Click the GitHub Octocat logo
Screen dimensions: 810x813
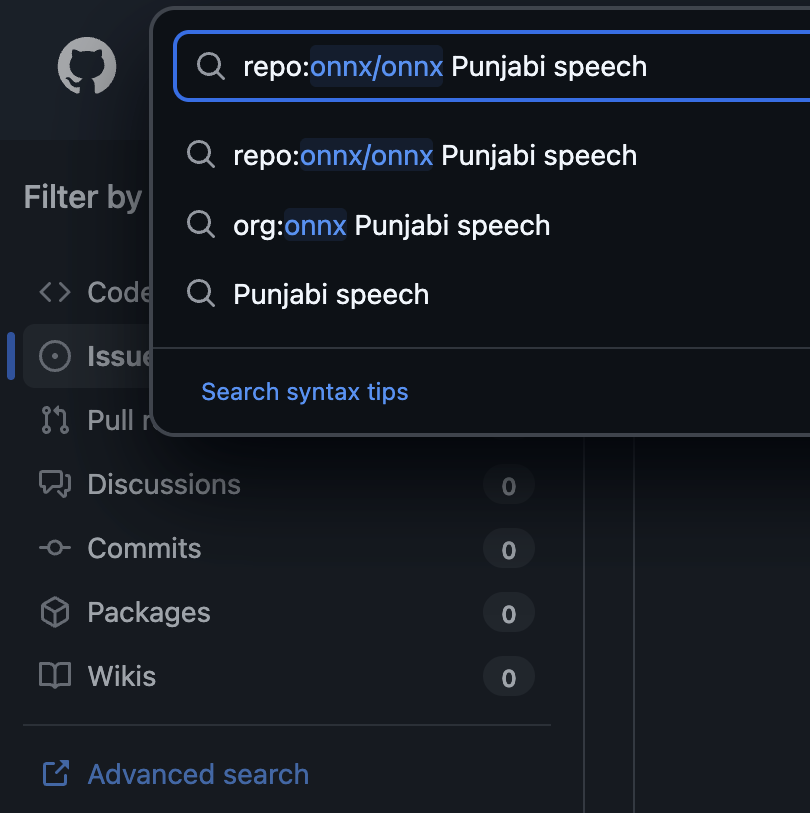coord(87,68)
